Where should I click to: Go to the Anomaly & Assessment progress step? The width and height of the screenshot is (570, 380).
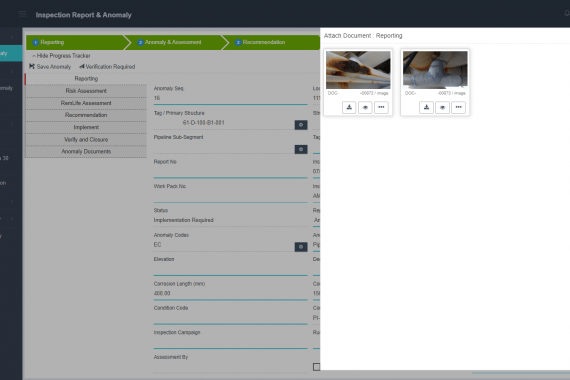coord(173,42)
